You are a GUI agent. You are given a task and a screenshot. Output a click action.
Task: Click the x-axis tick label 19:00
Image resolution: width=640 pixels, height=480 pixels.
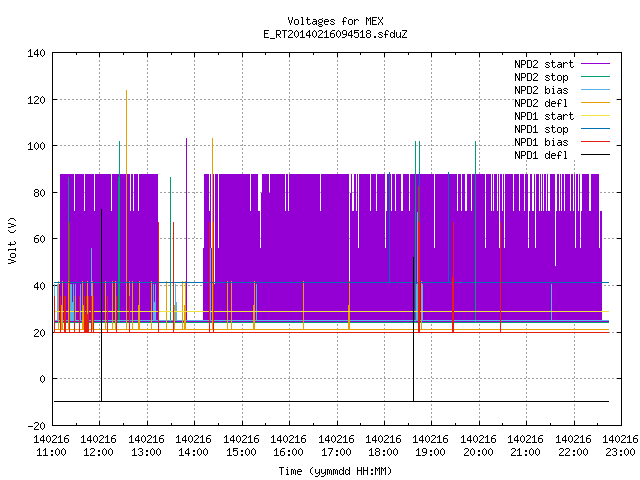click(431, 452)
